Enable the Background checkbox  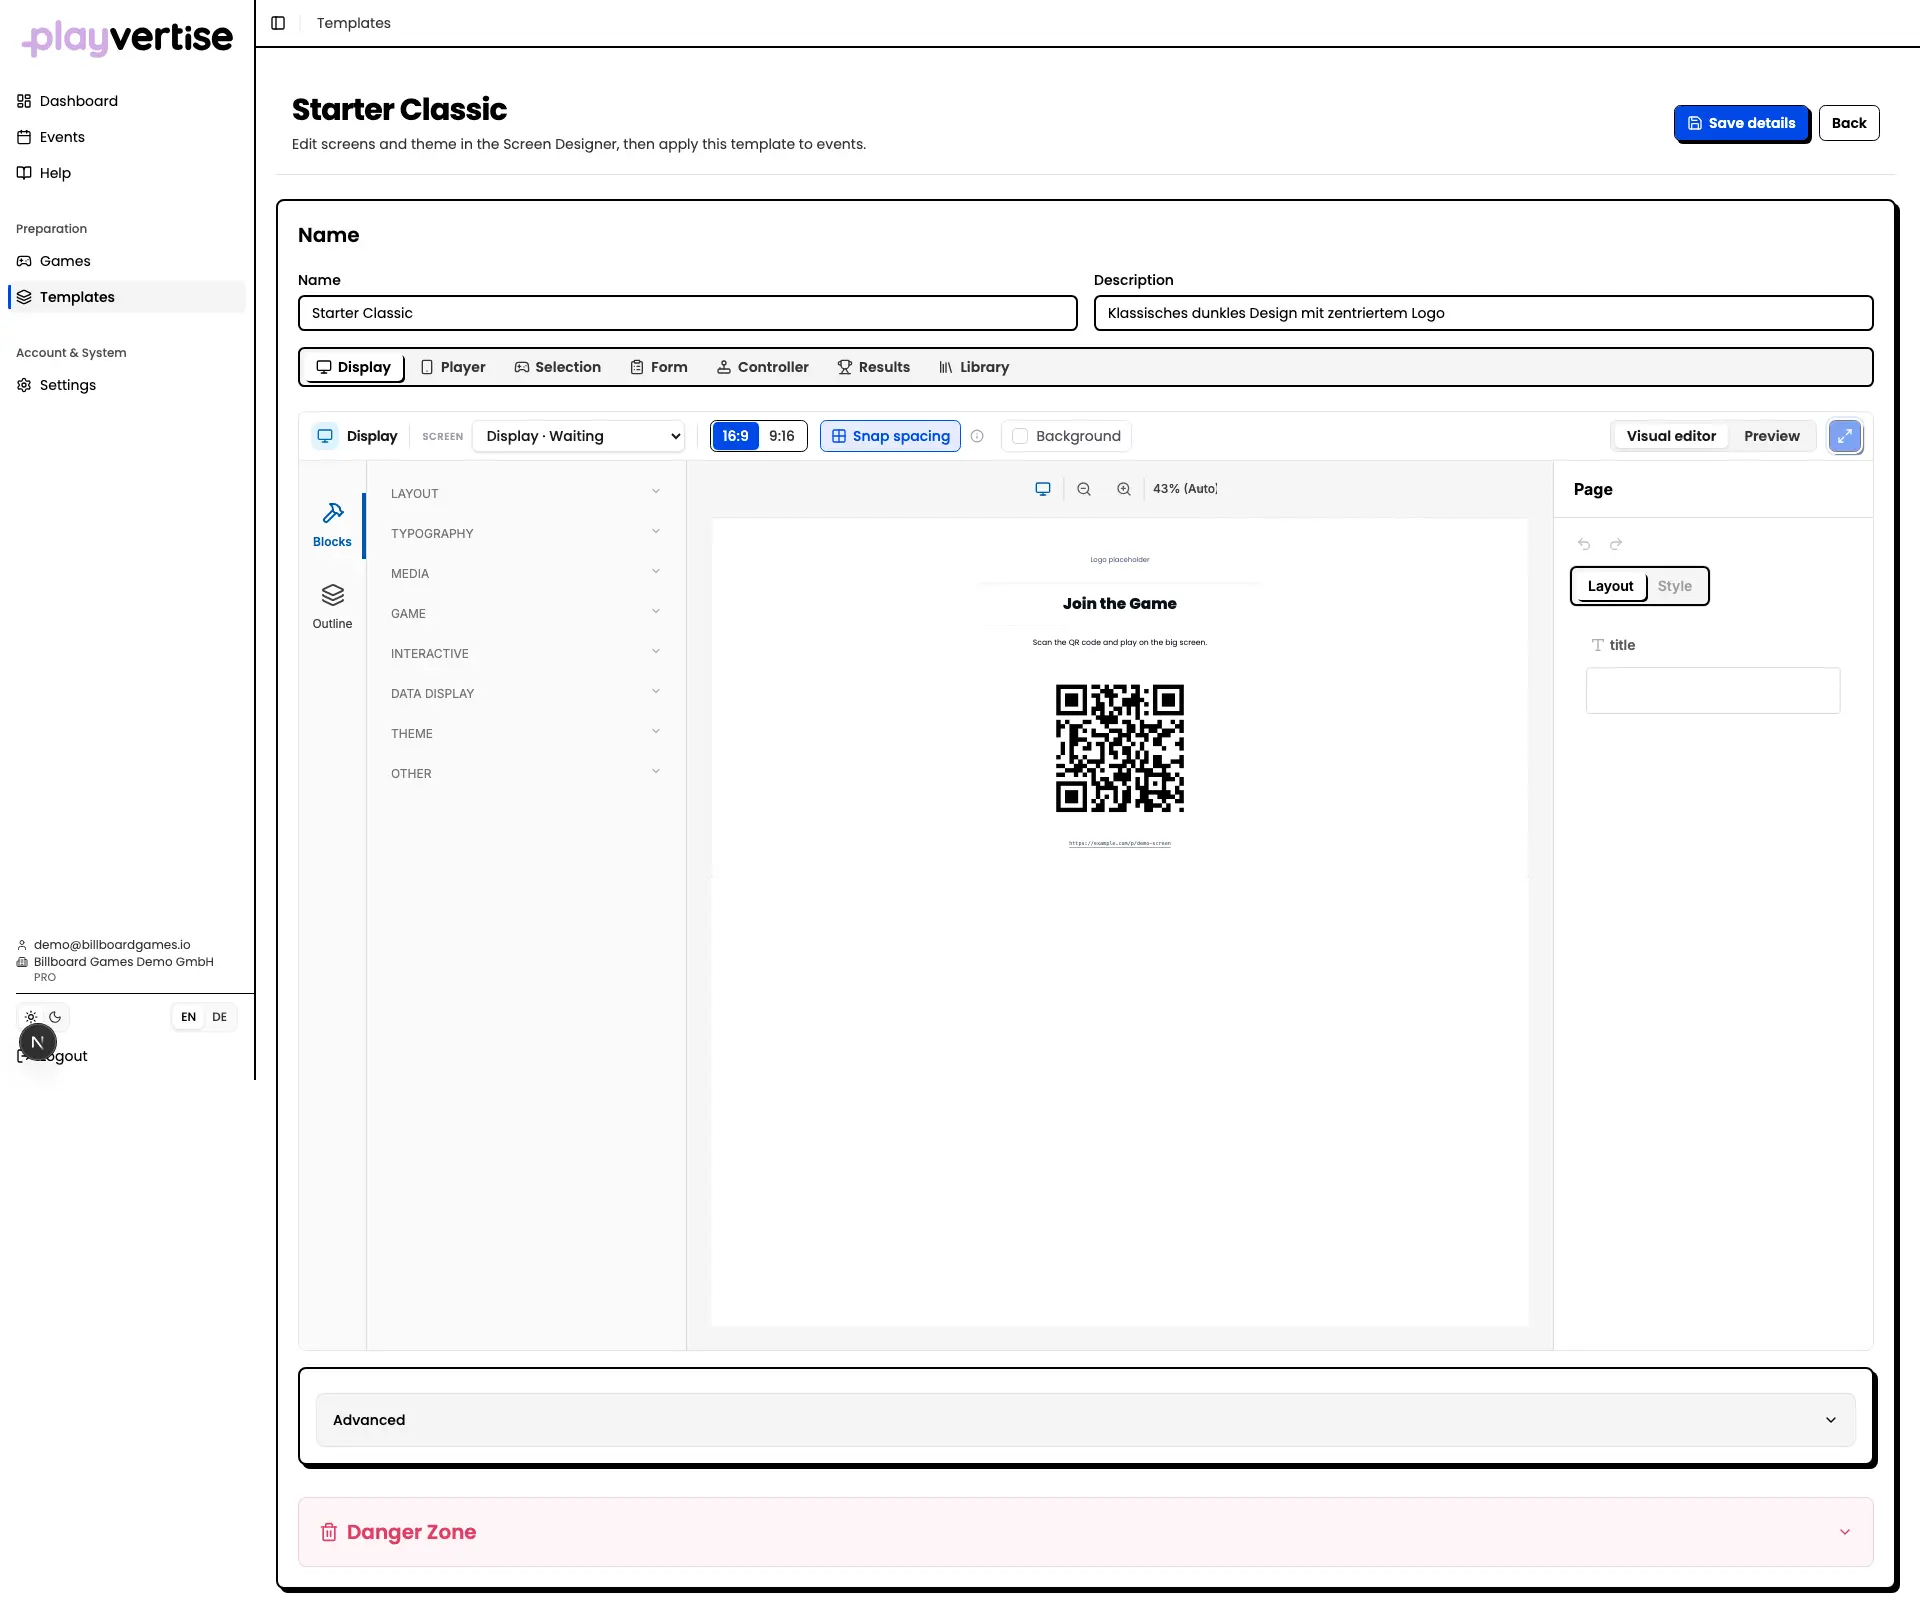(1020, 436)
